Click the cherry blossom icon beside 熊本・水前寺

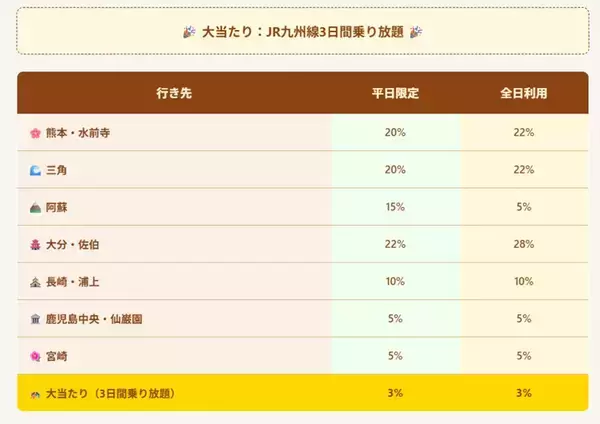tap(35, 133)
